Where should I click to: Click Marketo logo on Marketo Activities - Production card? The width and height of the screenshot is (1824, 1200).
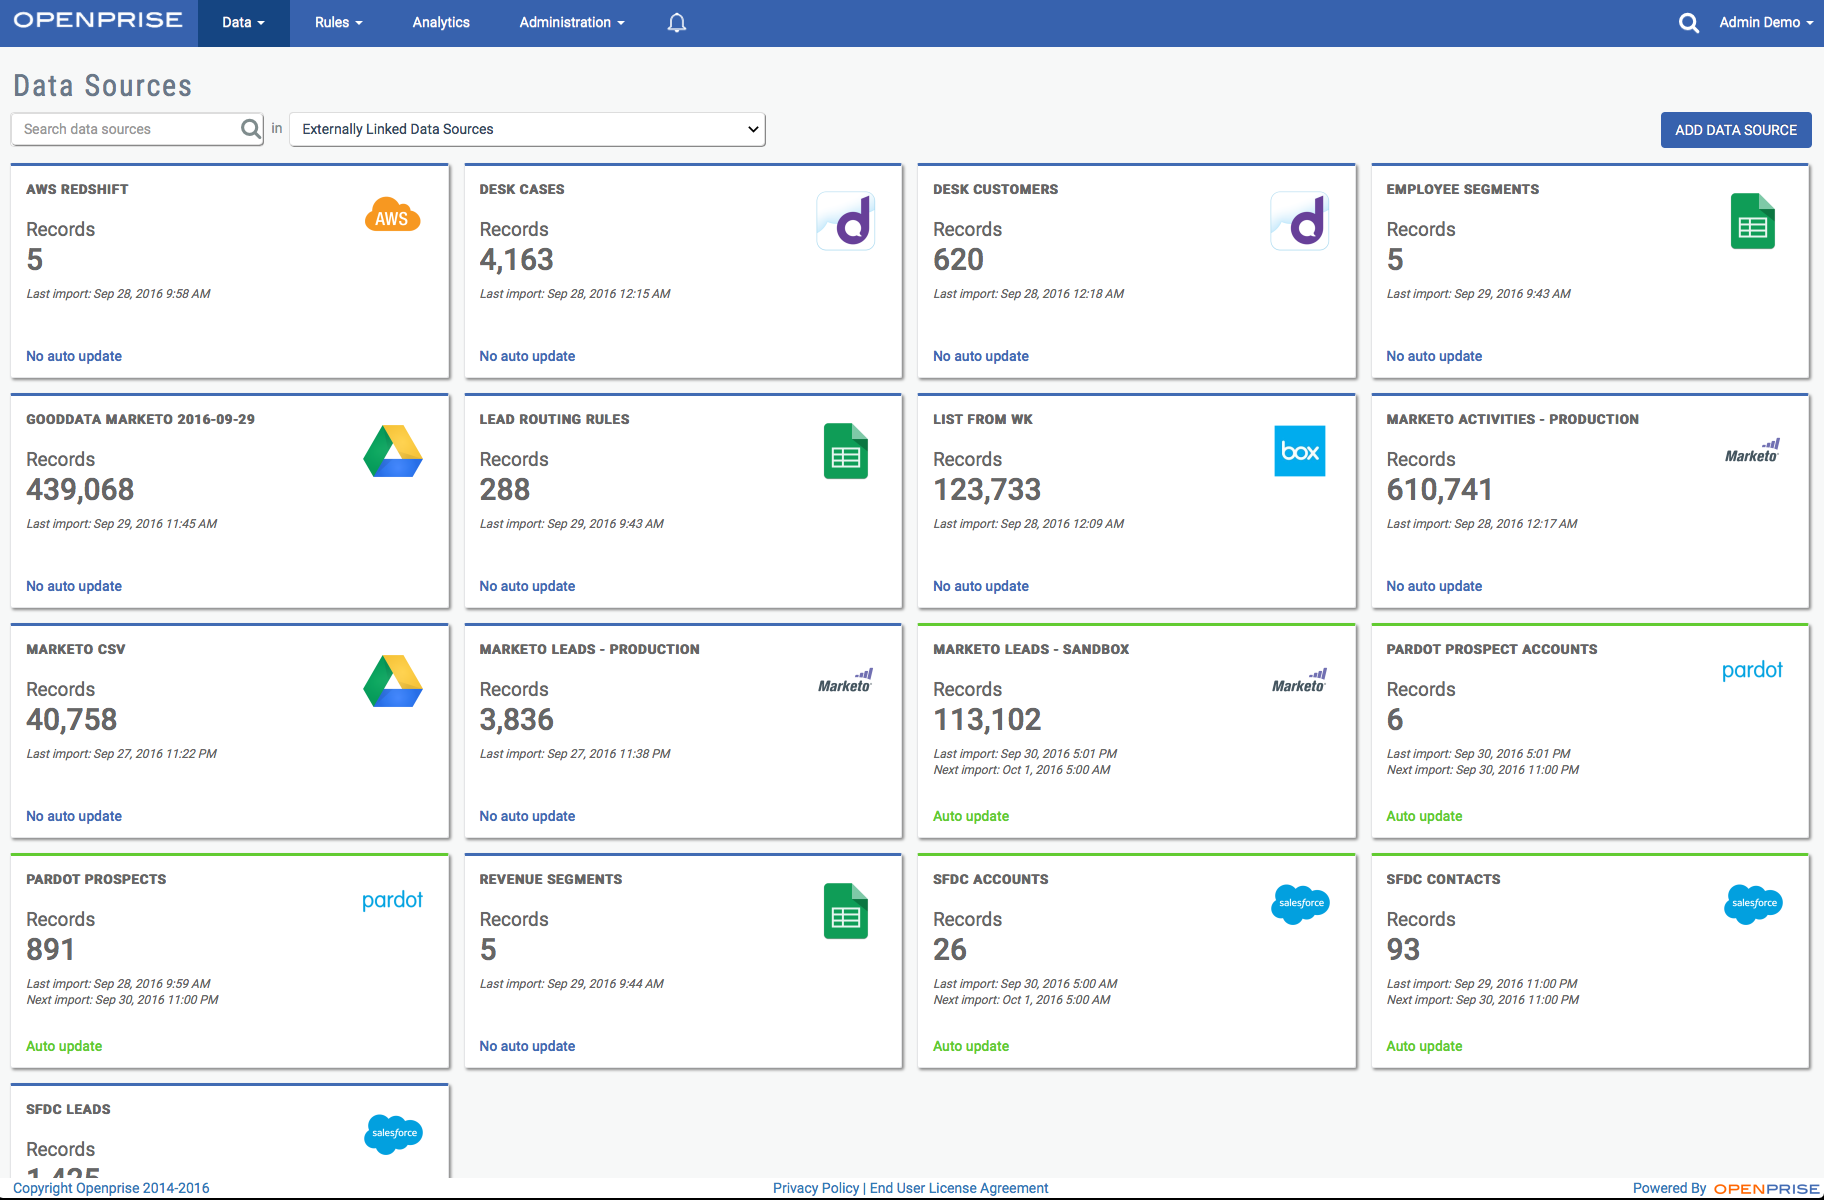[x=1752, y=451]
